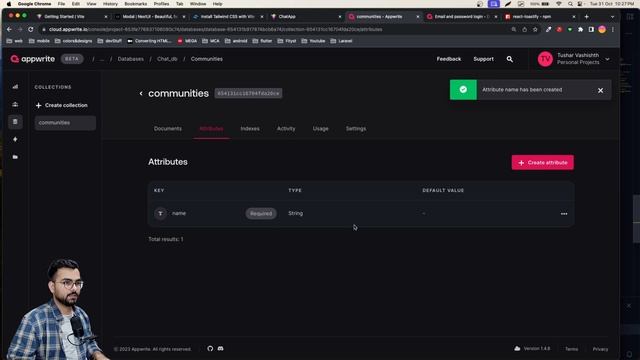
Task: Go to Databases in the breadcrumb
Action: click(131, 59)
